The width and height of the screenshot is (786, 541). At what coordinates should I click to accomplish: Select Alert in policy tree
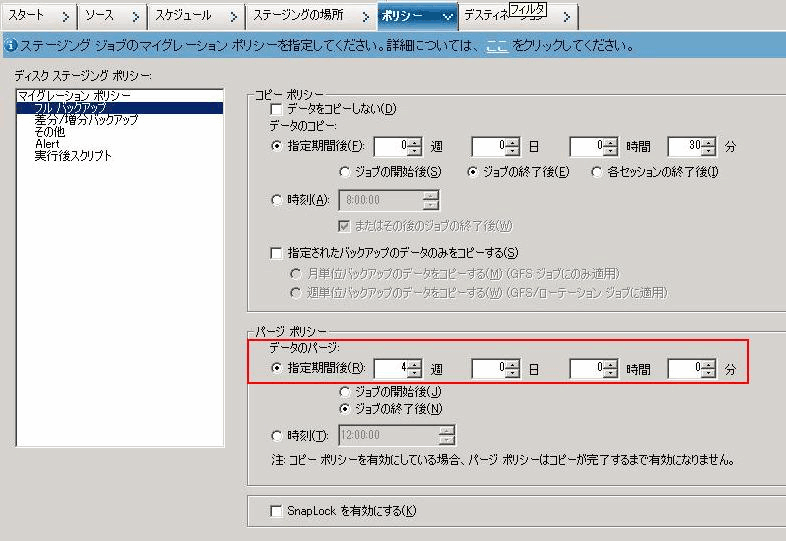[47, 143]
